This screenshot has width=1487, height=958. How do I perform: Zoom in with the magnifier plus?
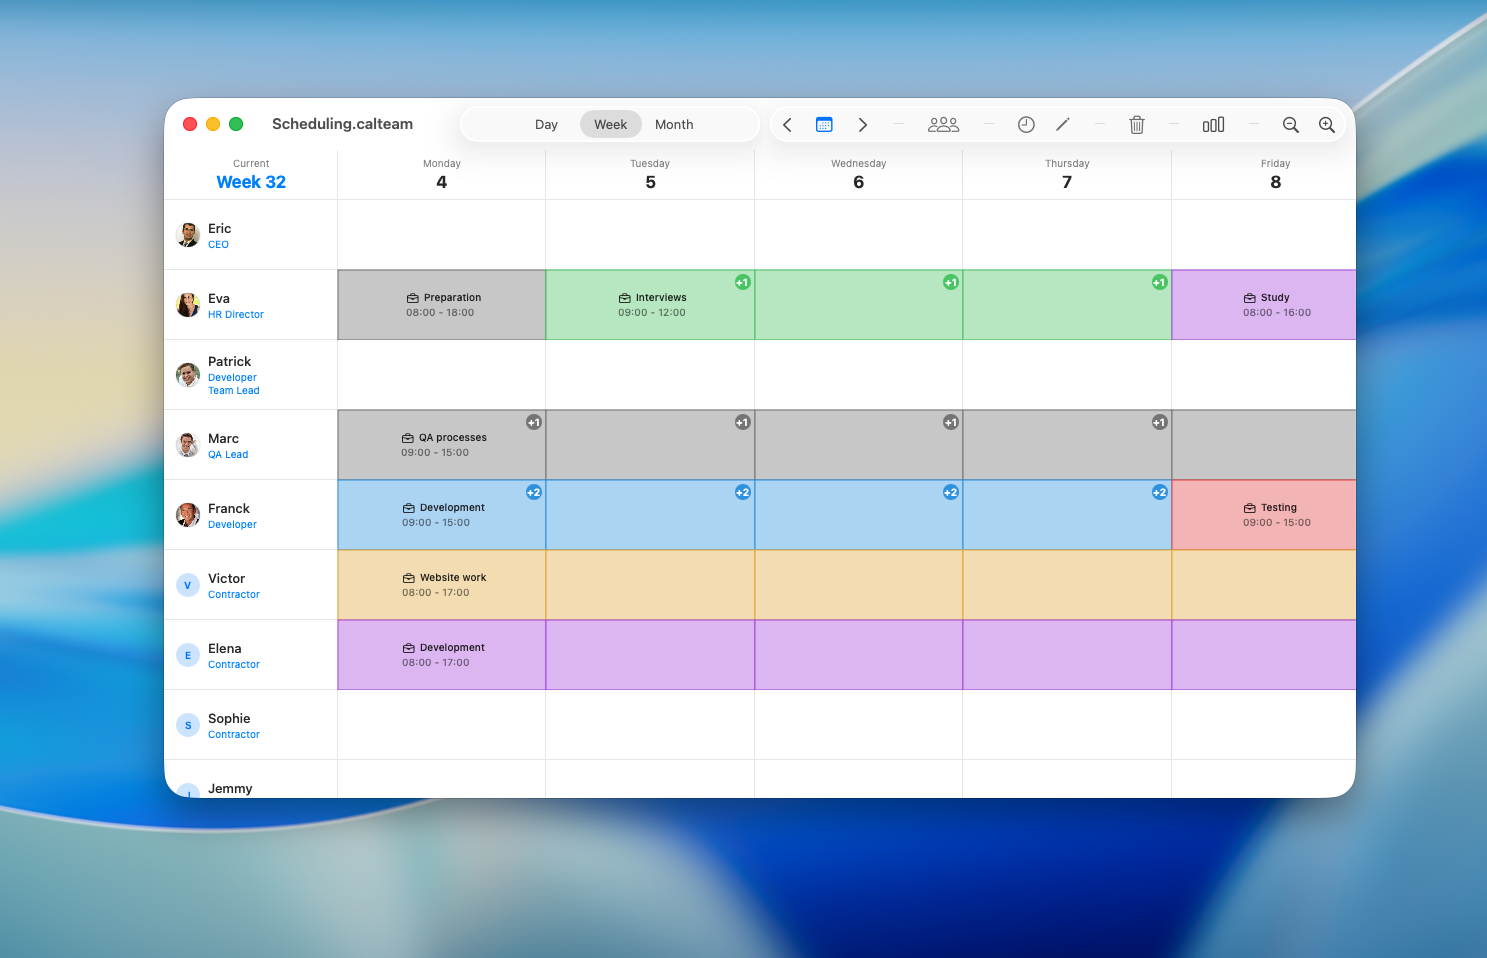coord(1327,125)
